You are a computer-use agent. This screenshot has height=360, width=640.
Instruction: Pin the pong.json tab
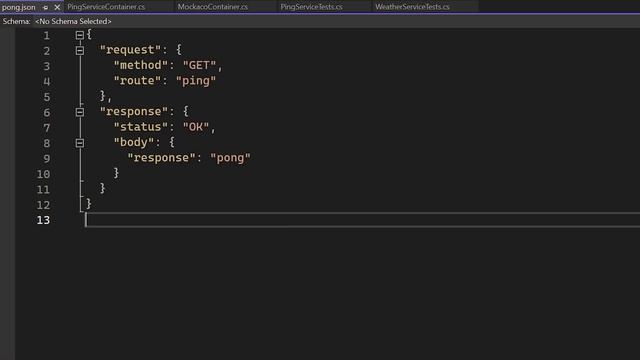(45, 7)
